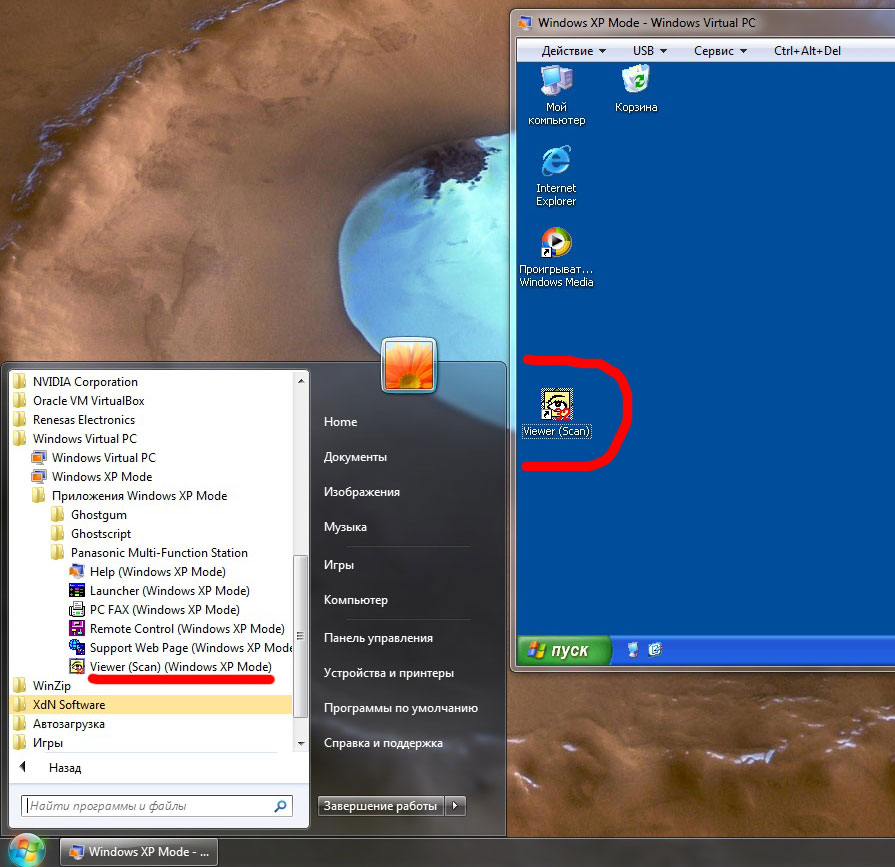Launch PC FAX (Windows XP Mode)
This screenshot has width=895, height=867.
click(x=164, y=610)
